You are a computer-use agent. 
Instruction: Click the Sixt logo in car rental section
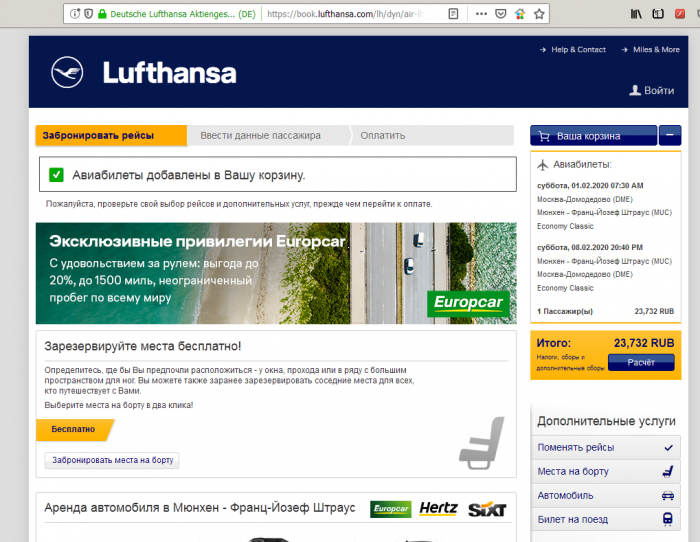click(x=487, y=509)
